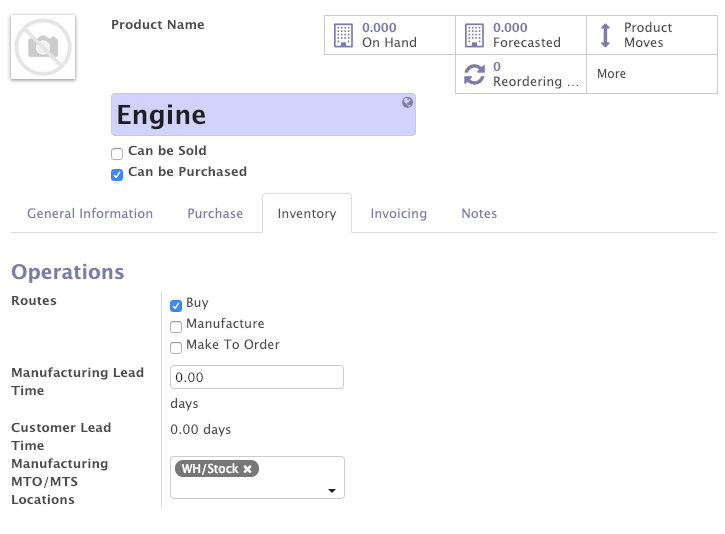Click the Operations section heading

pos(68,272)
